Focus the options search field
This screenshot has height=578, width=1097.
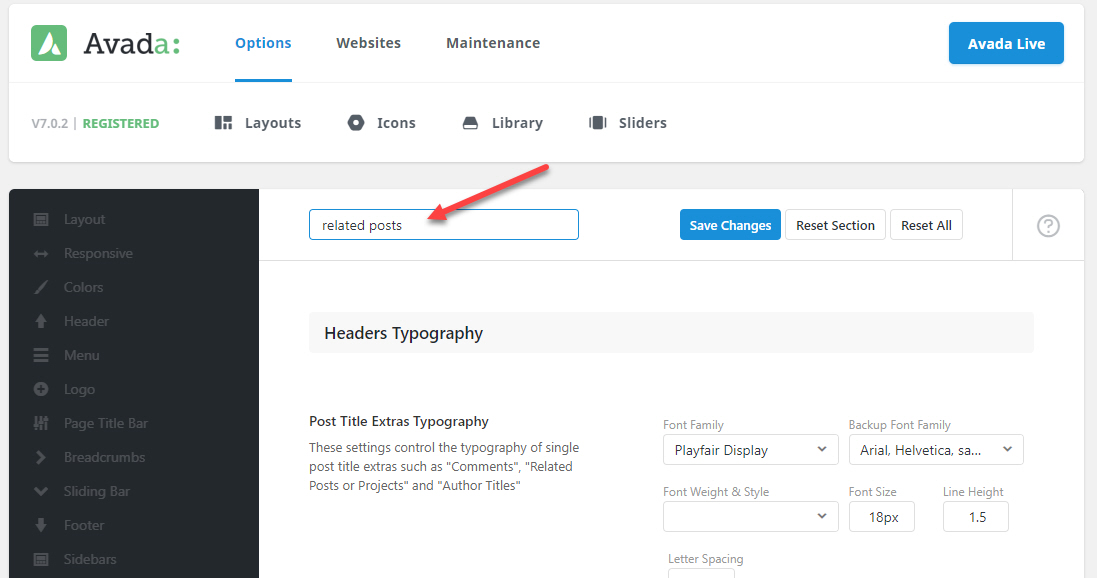click(444, 225)
